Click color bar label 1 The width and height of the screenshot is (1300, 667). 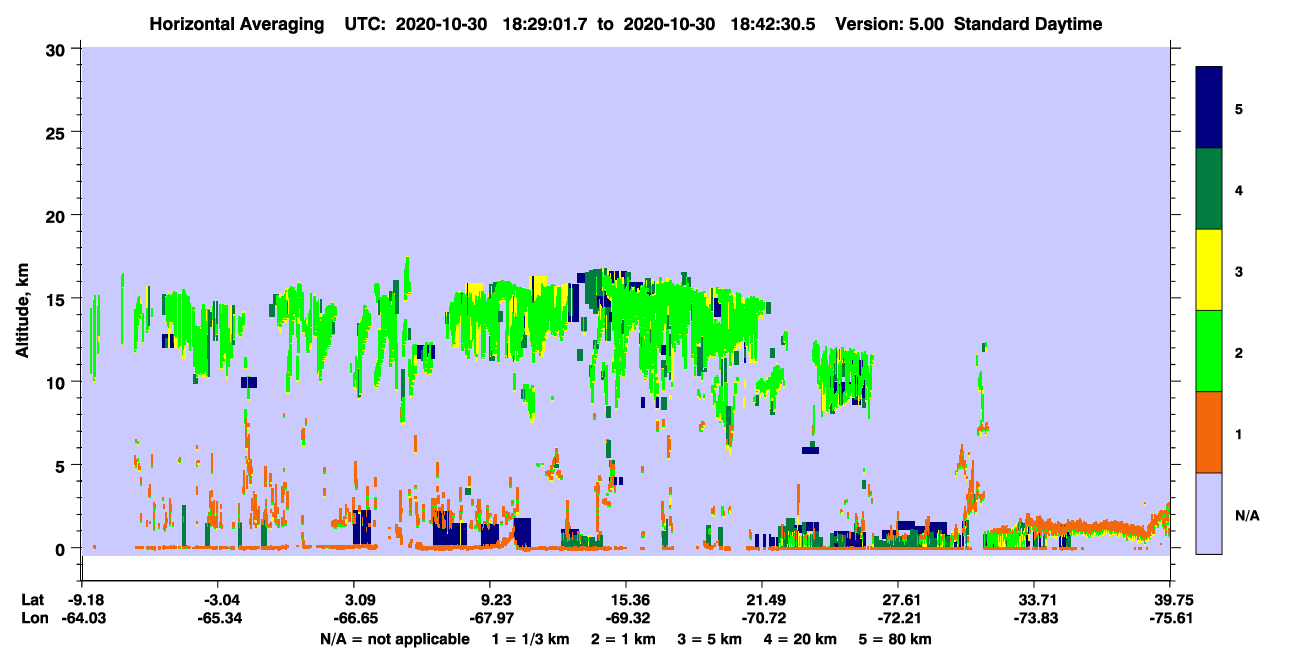pyautogui.click(x=1239, y=433)
